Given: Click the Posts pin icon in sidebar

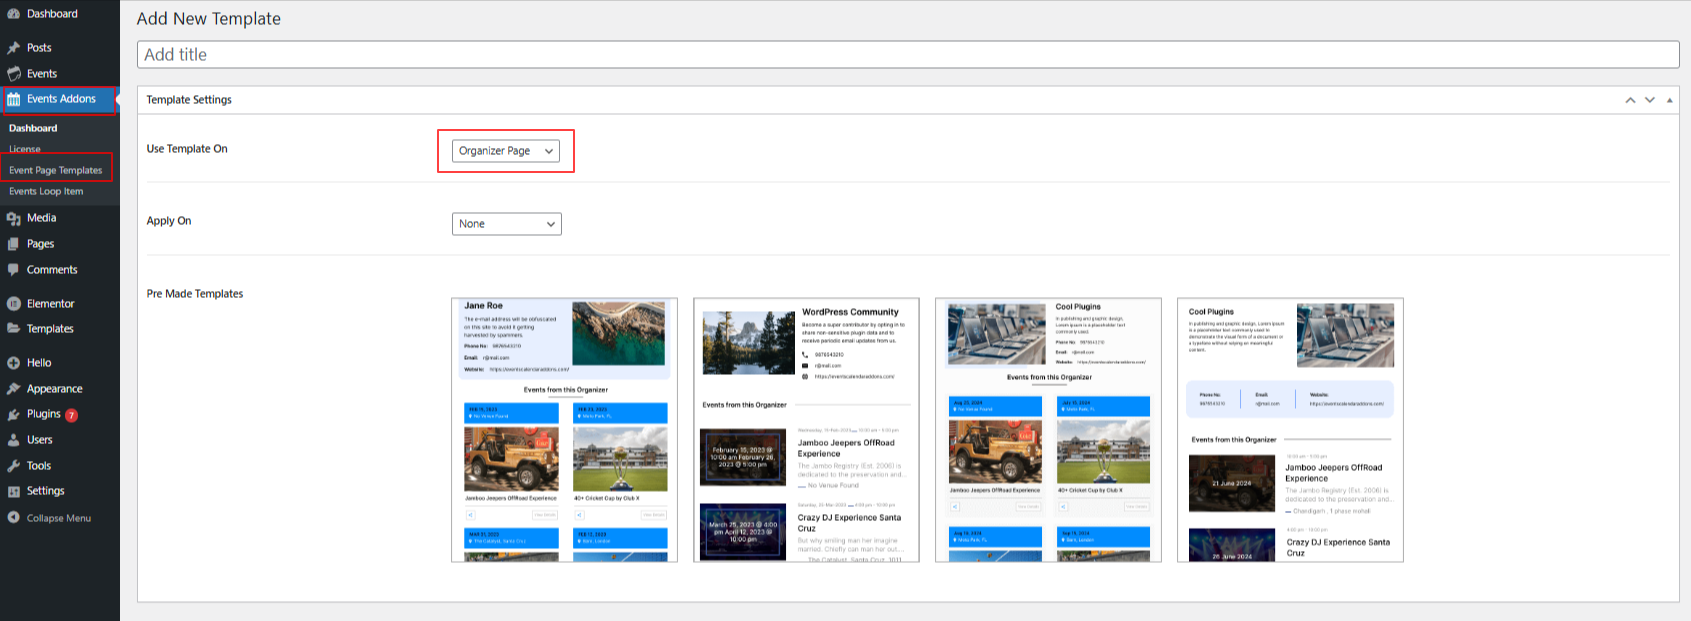Looking at the screenshot, I should (x=14, y=48).
